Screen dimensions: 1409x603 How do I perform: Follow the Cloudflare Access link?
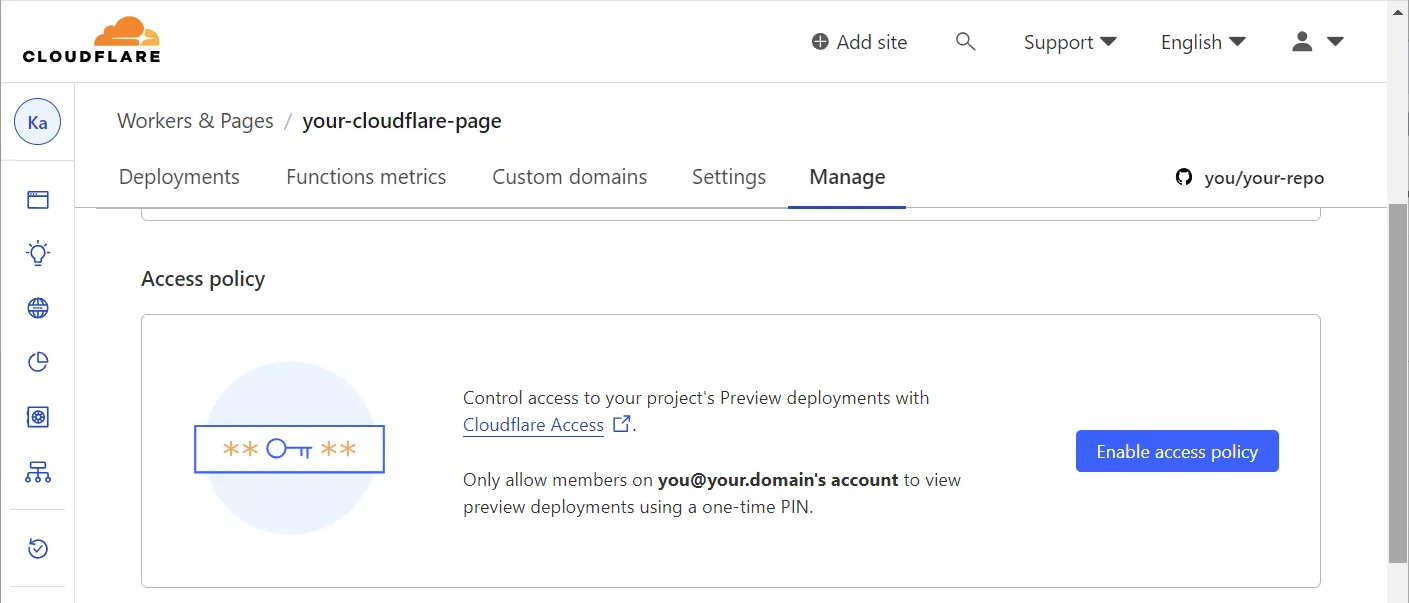(x=534, y=425)
